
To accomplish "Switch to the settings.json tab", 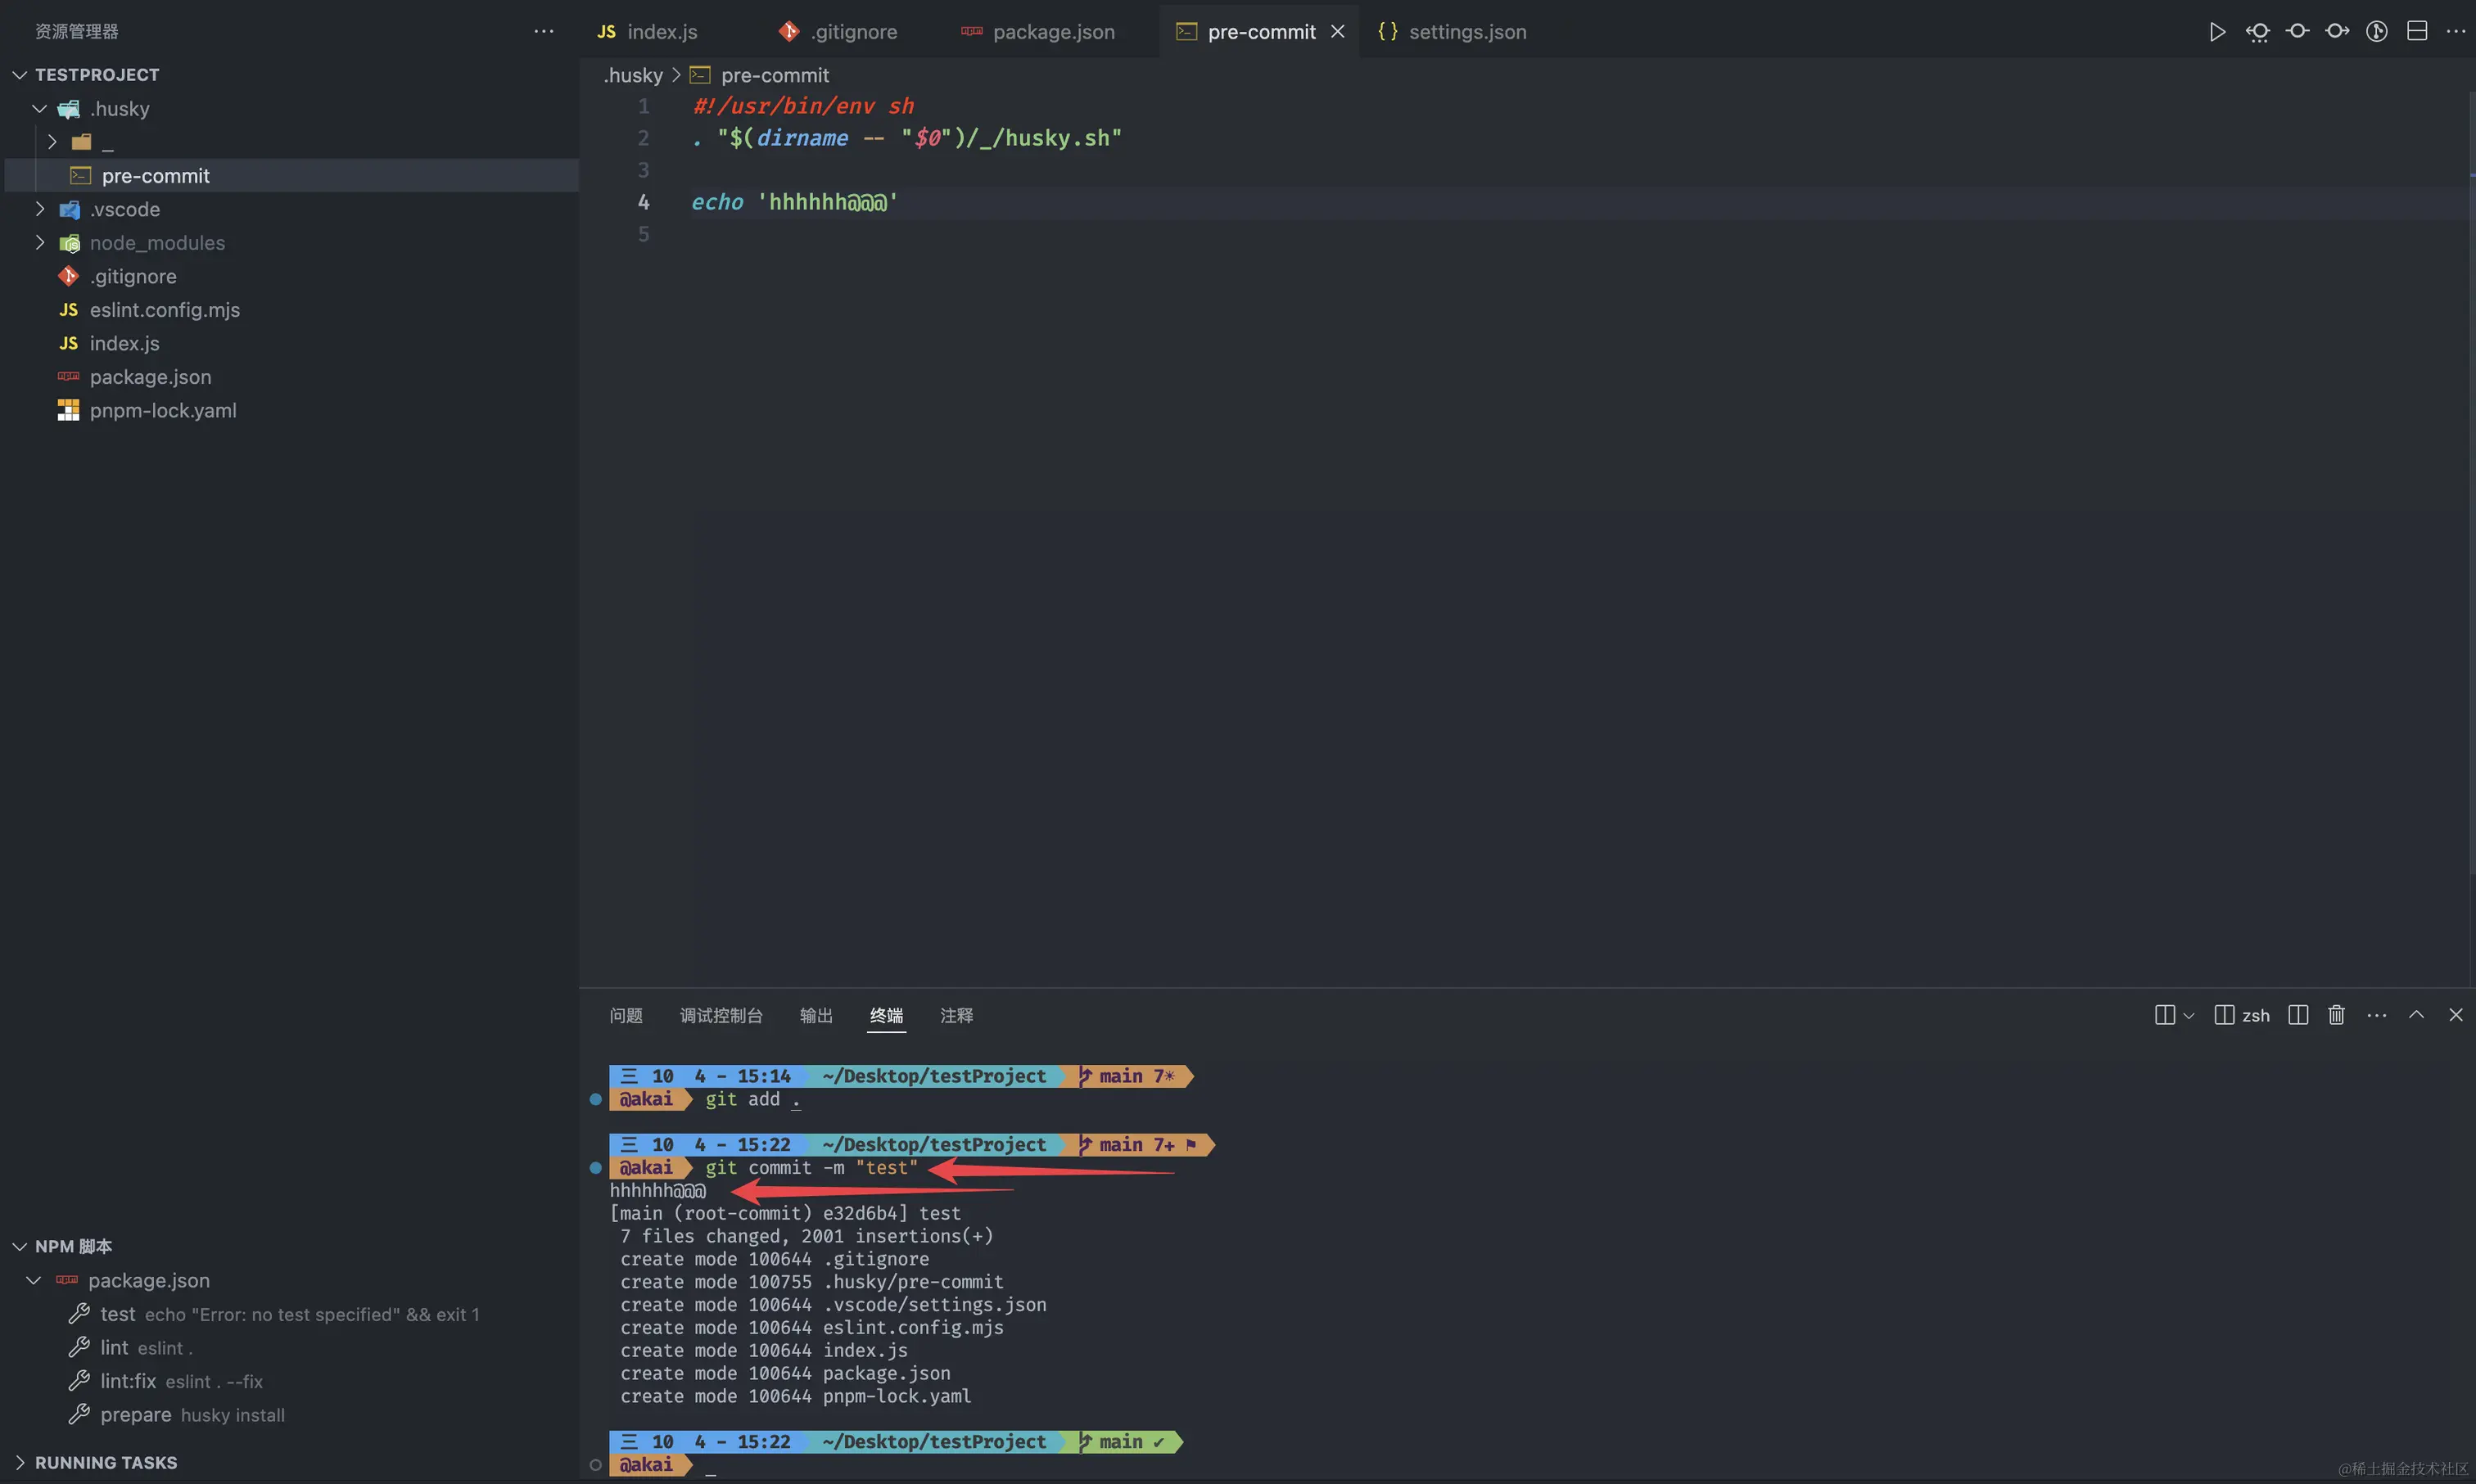I will (1466, 31).
